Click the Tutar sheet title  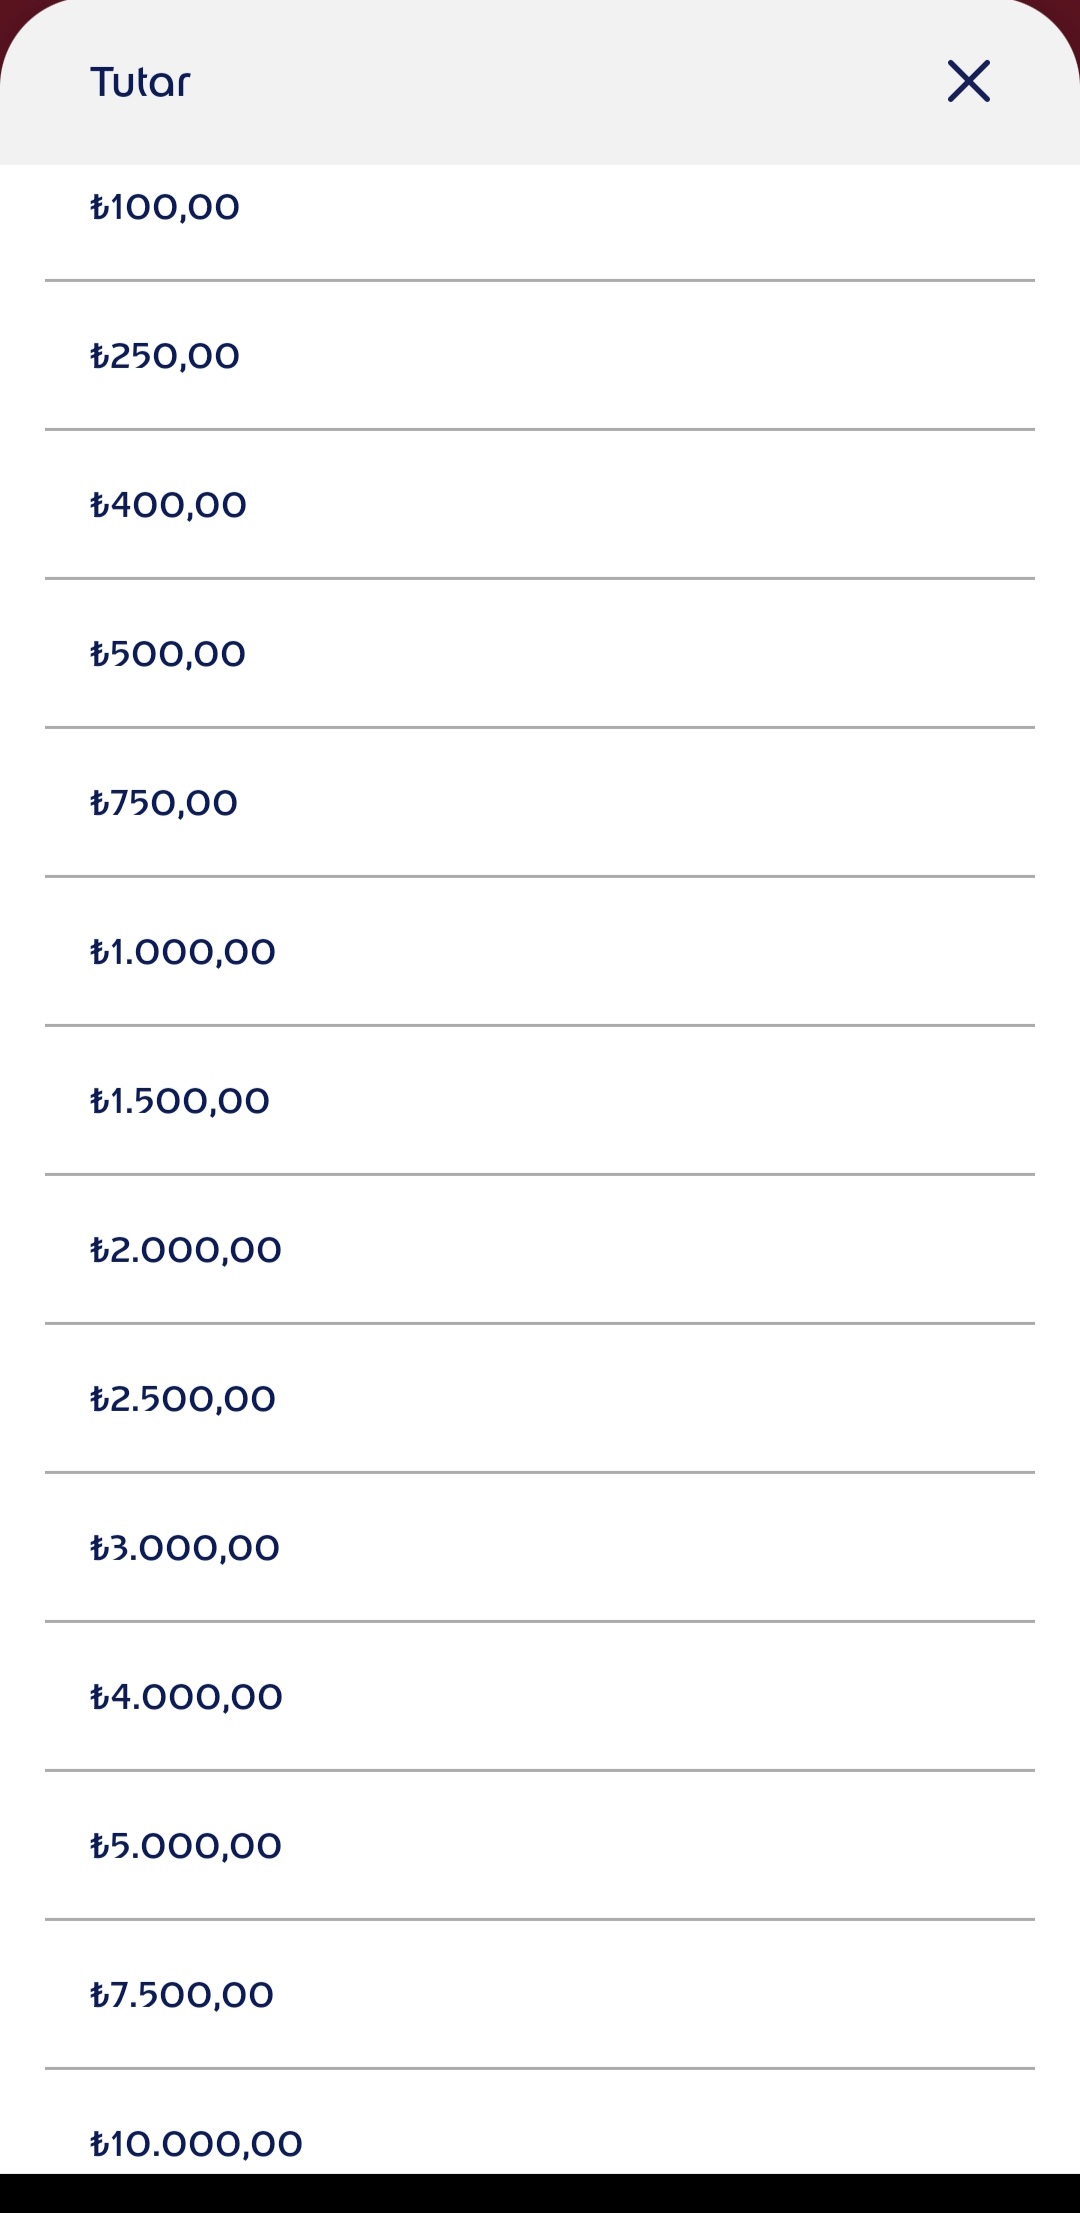(x=140, y=82)
